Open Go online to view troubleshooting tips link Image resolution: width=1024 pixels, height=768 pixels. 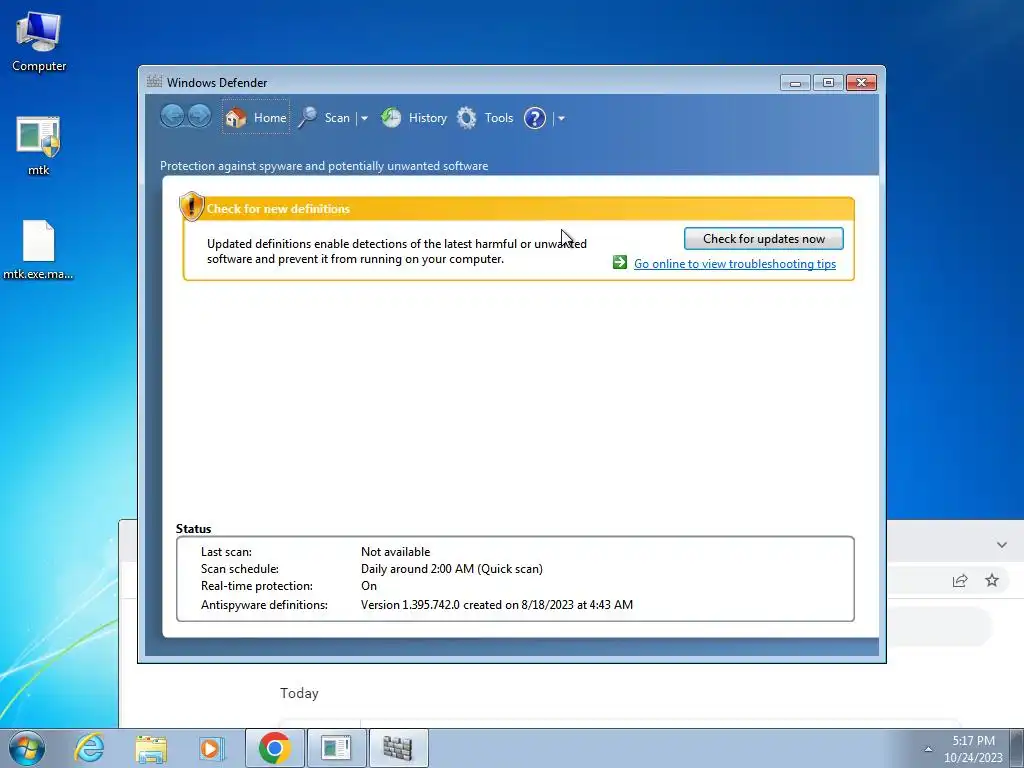click(x=735, y=264)
